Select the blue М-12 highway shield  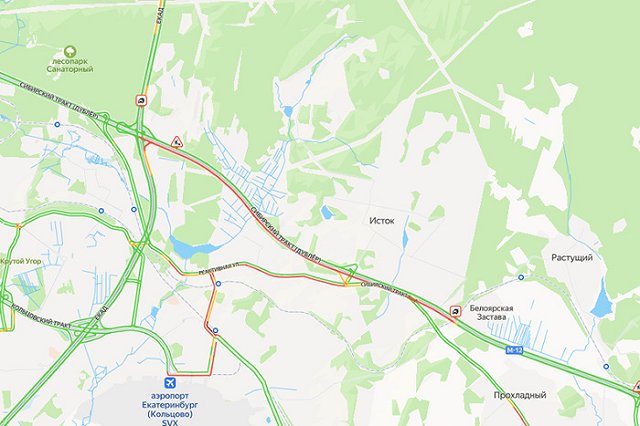[x=513, y=350]
